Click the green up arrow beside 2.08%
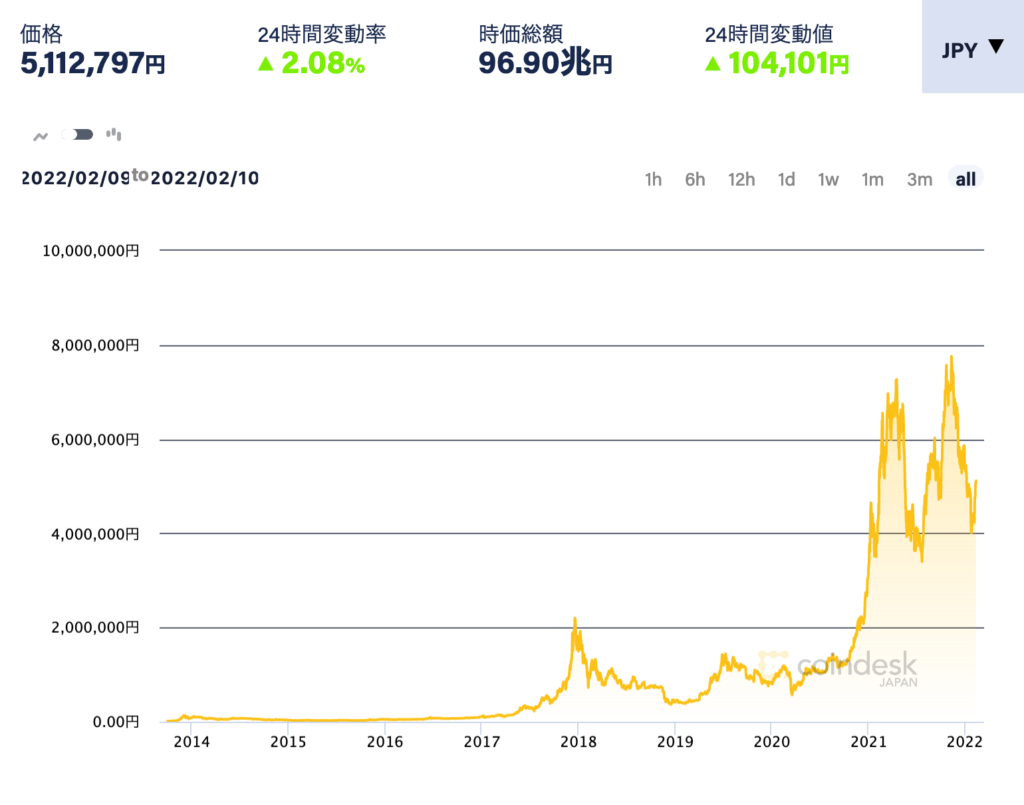 265,63
